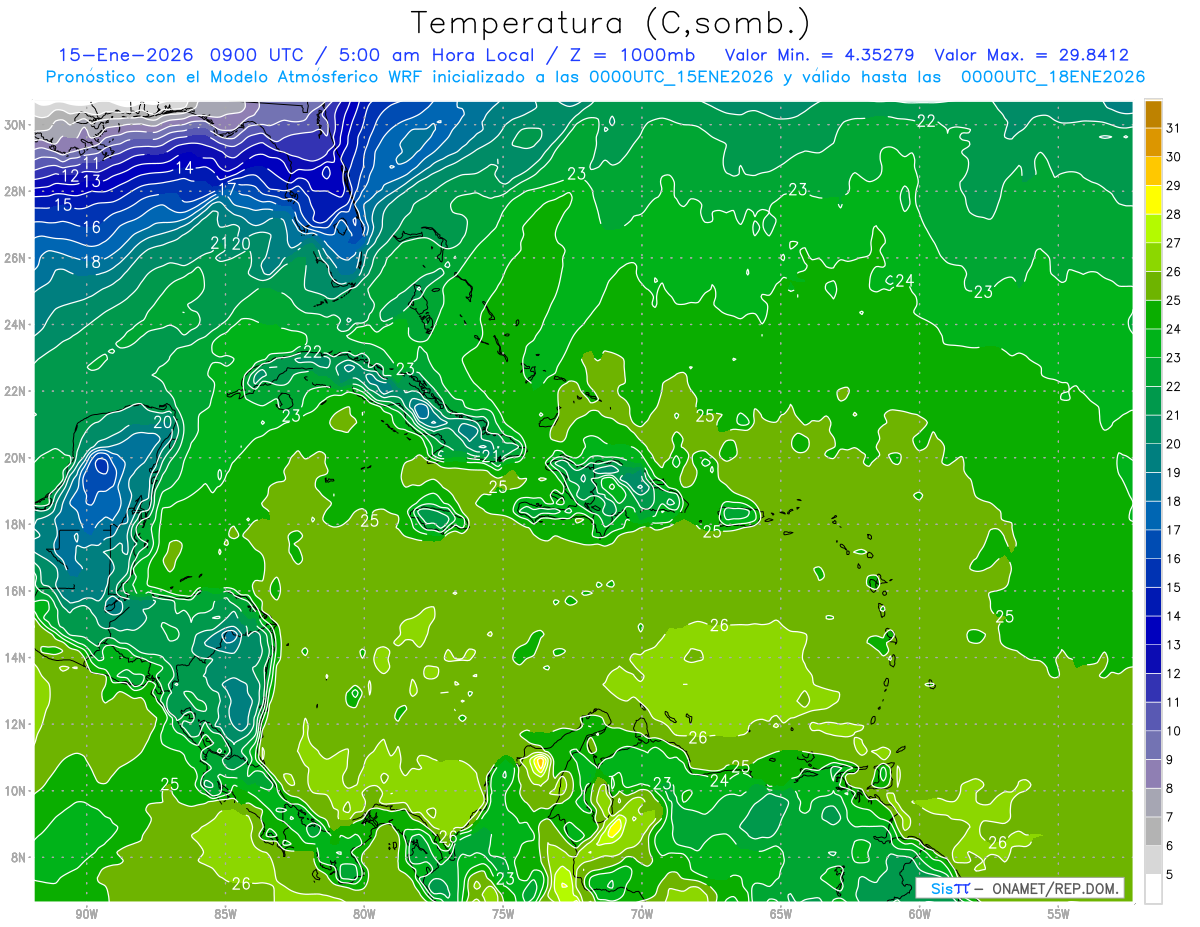This screenshot has width=1200, height=927.
Task: Click the "18" contour label on the map
Action: point(91,262)
